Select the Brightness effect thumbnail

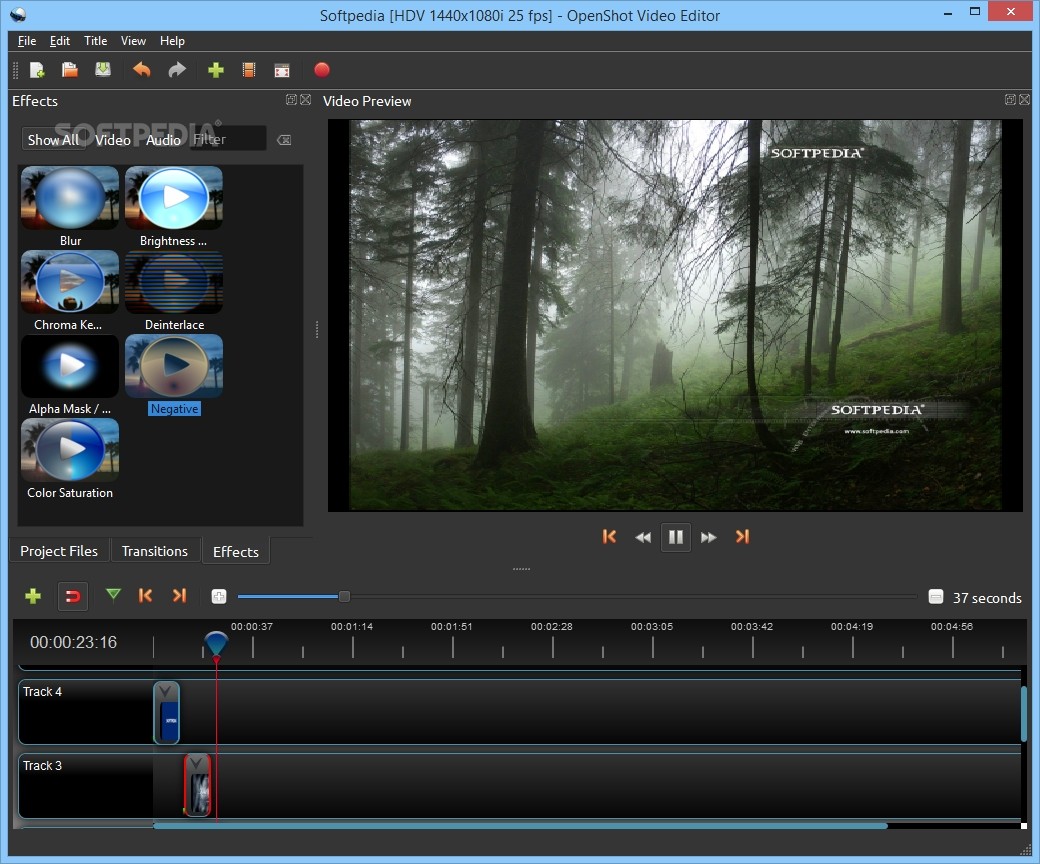pyautogui.click(x=174, y=198)
